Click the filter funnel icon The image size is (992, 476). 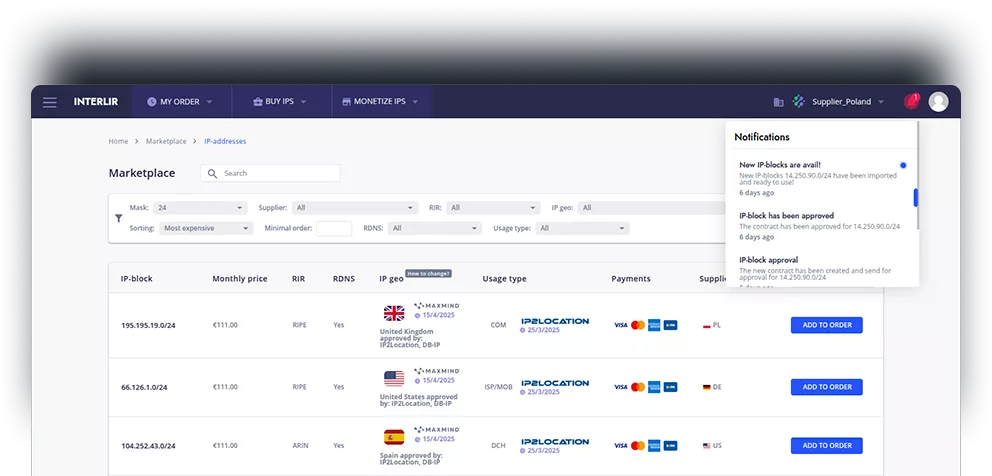tap(118, 218)
